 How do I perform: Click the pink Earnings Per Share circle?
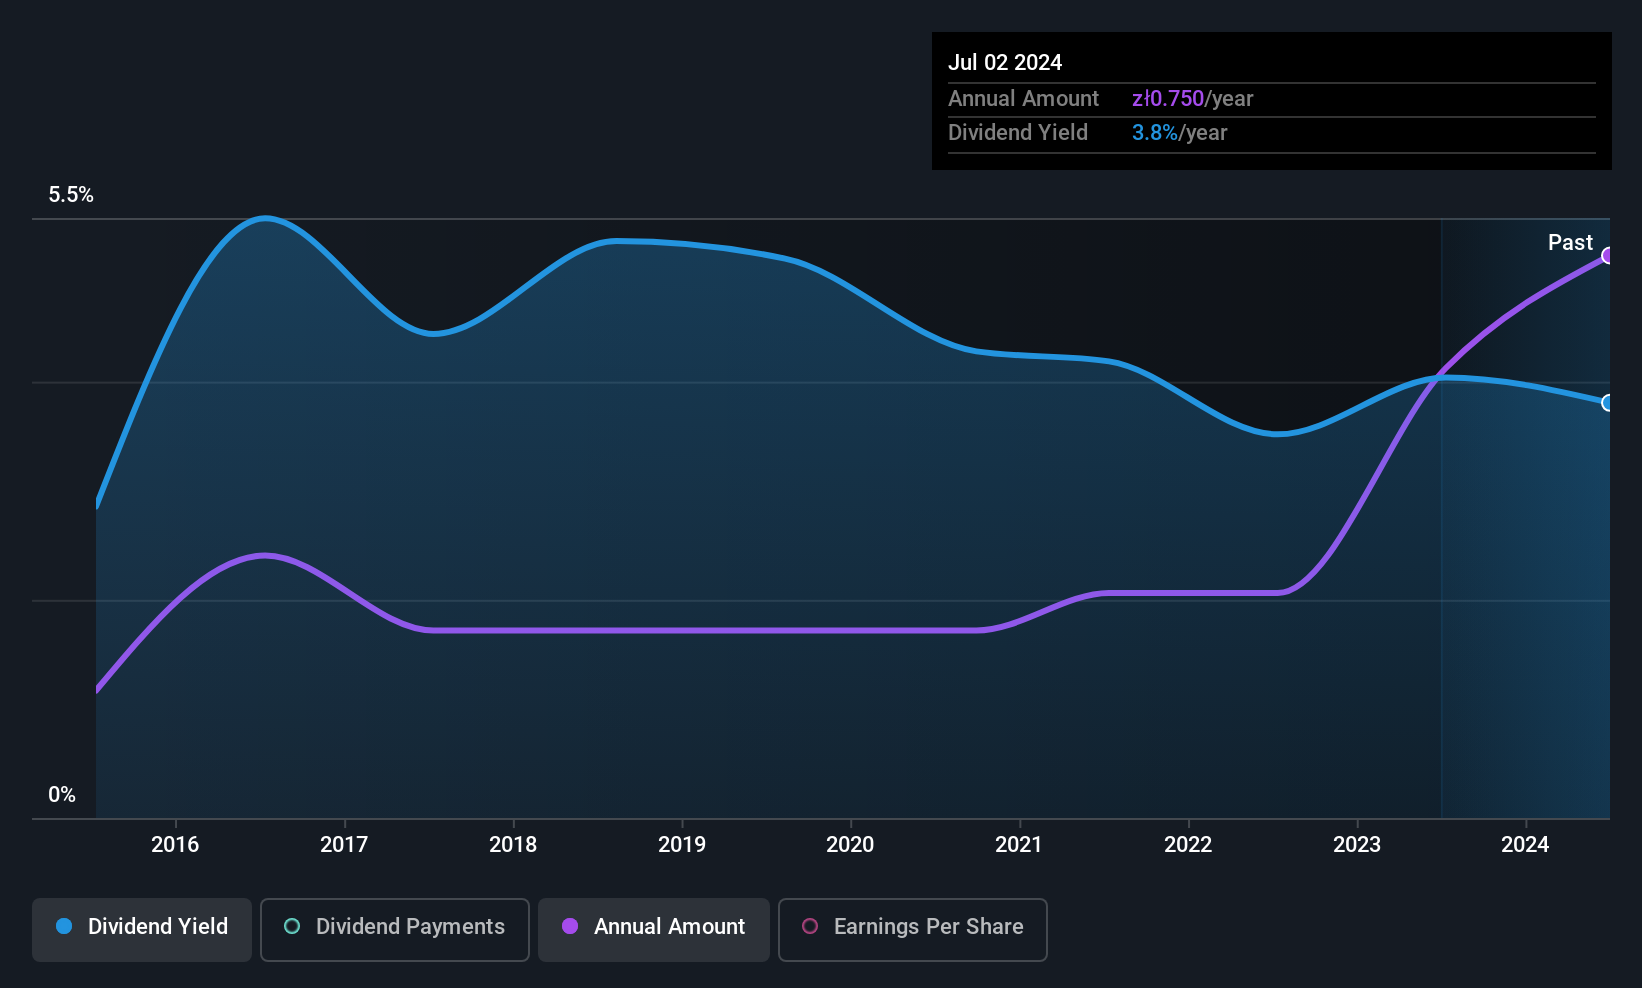pos(810,926)
